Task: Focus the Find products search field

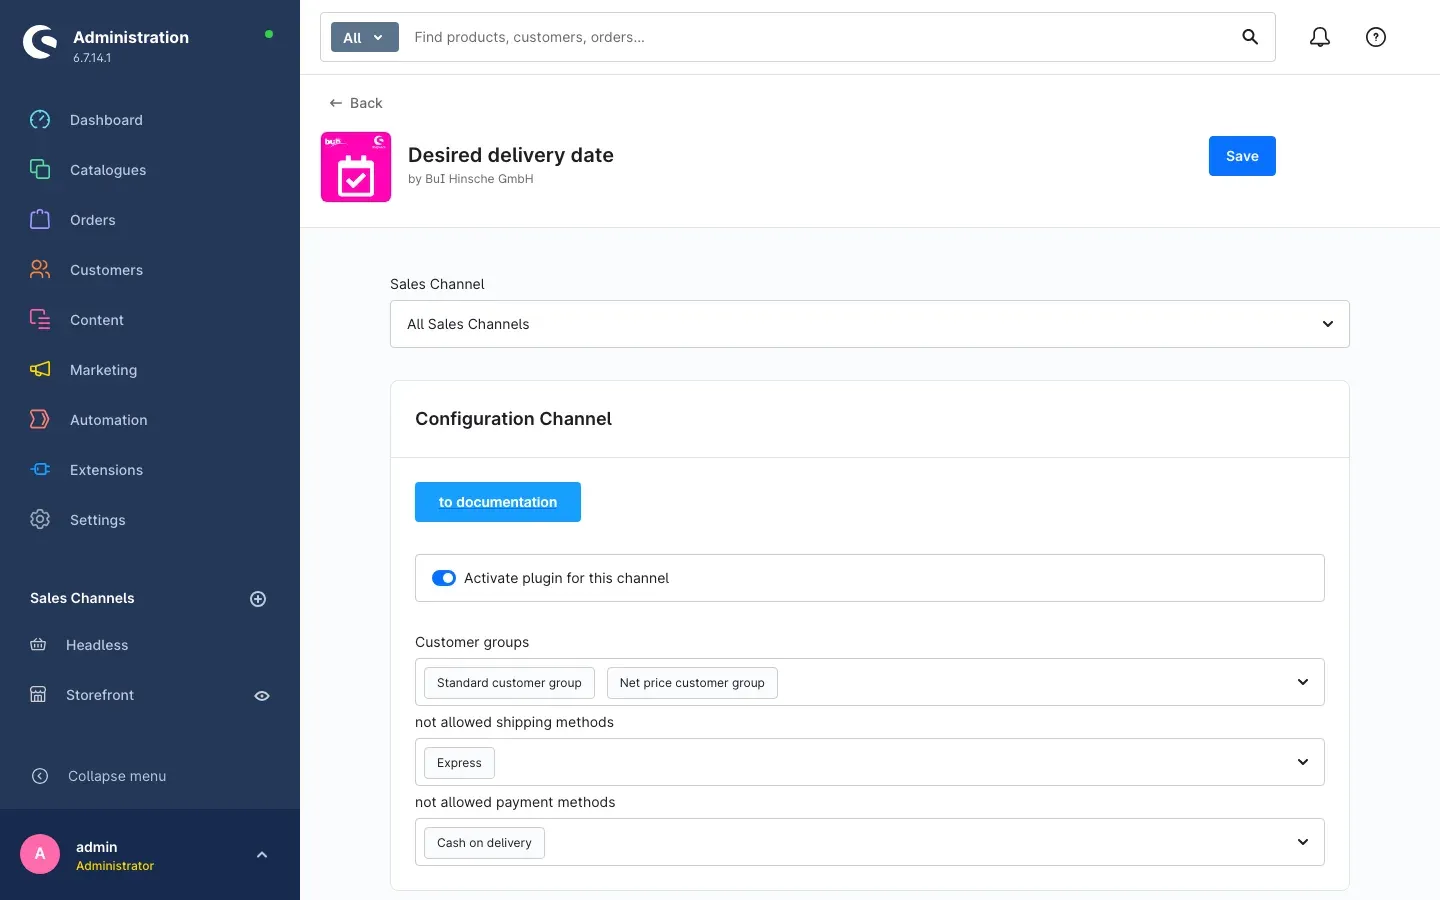Action: [x=818, y=37]
